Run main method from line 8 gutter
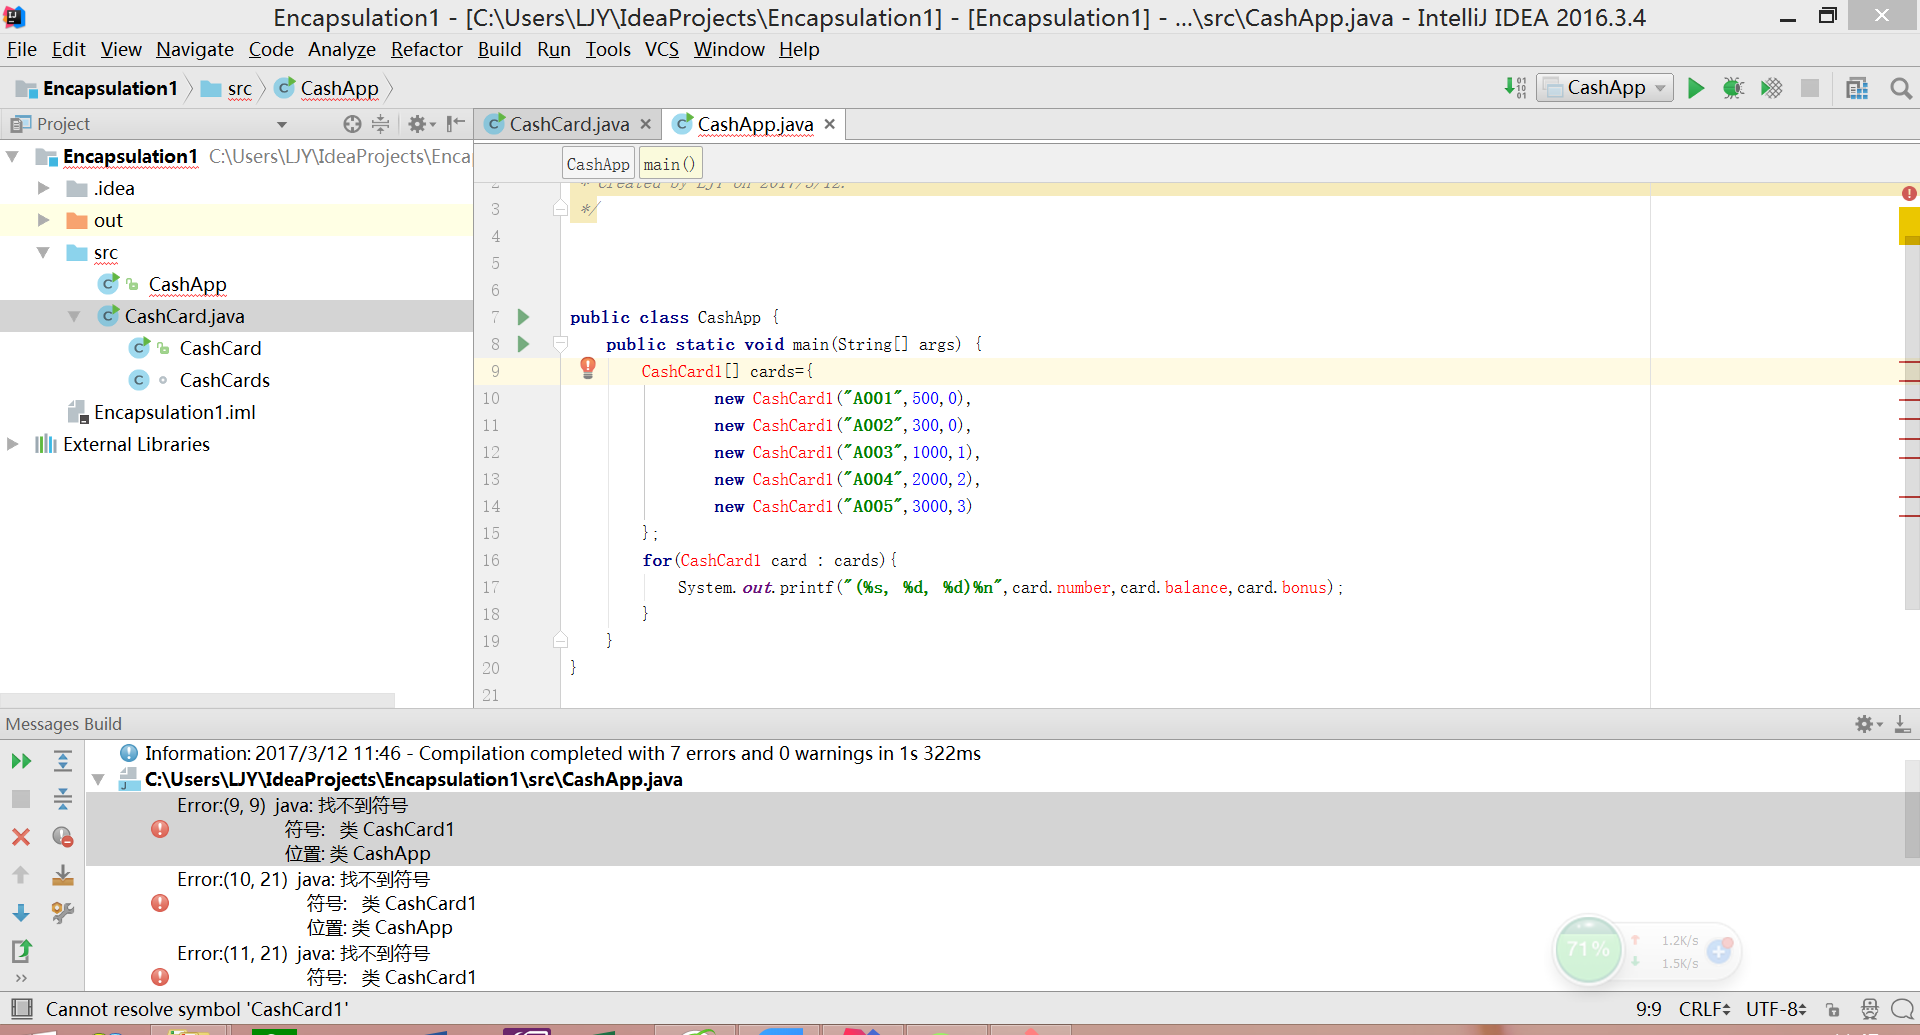Screen dimensions: 1920x1035 click(x=523, y=344)
